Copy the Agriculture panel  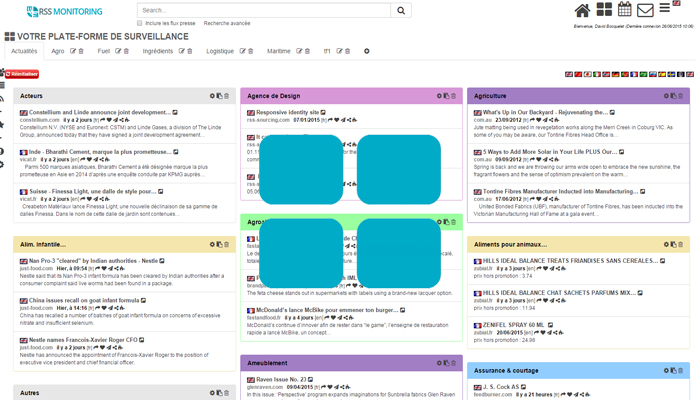point(673,96)
